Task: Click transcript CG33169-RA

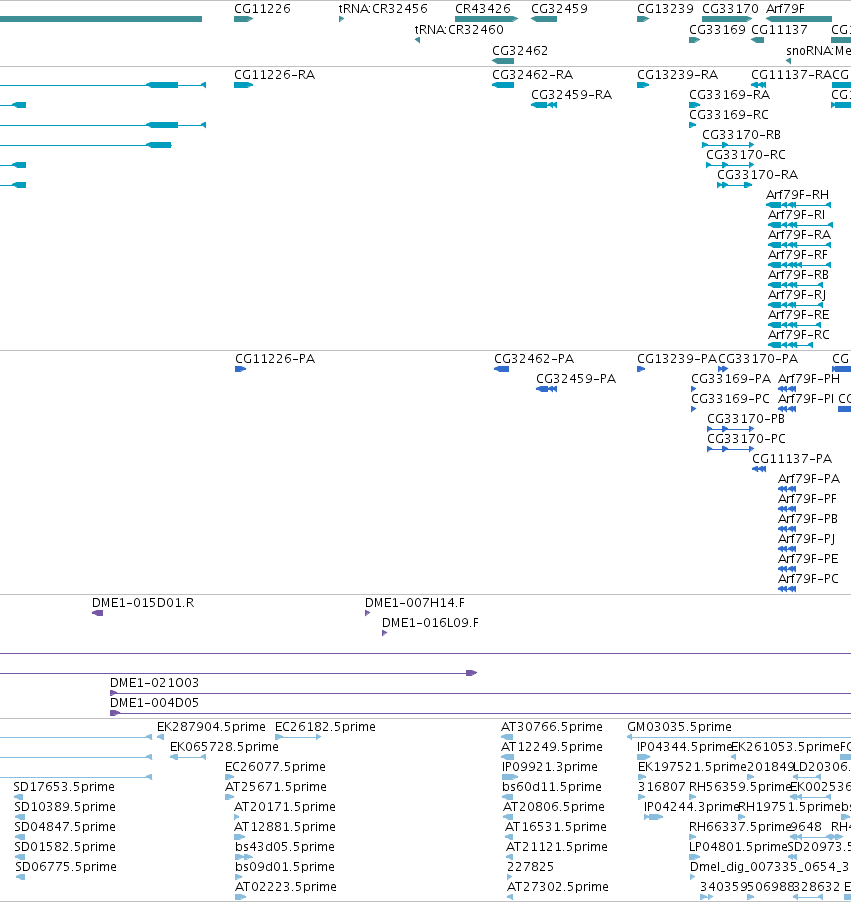Action: [x=694, y=105]
